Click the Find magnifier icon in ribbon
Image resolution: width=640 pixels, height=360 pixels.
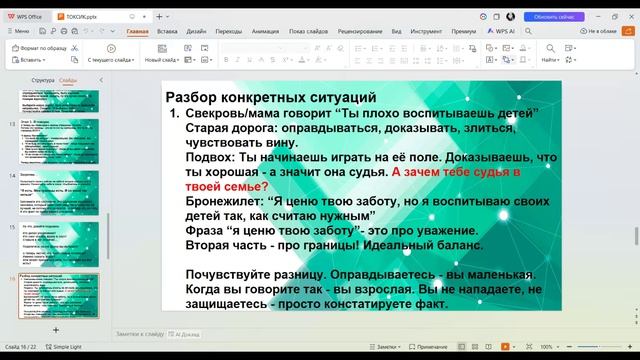550,49
